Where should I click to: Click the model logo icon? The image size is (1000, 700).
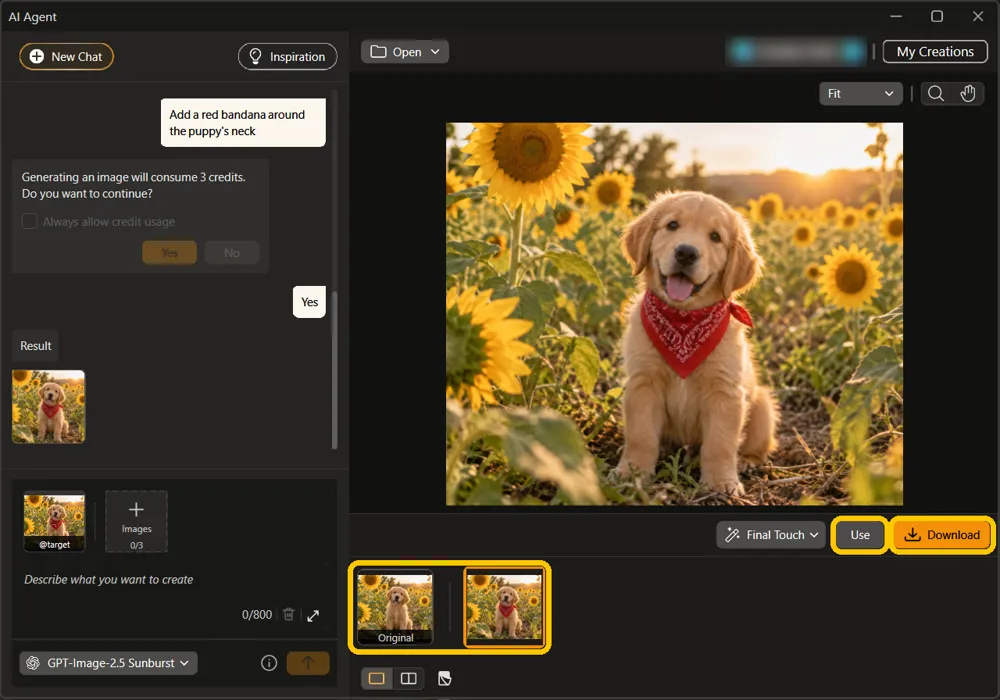pyautogui.click(x=33, y=663)
